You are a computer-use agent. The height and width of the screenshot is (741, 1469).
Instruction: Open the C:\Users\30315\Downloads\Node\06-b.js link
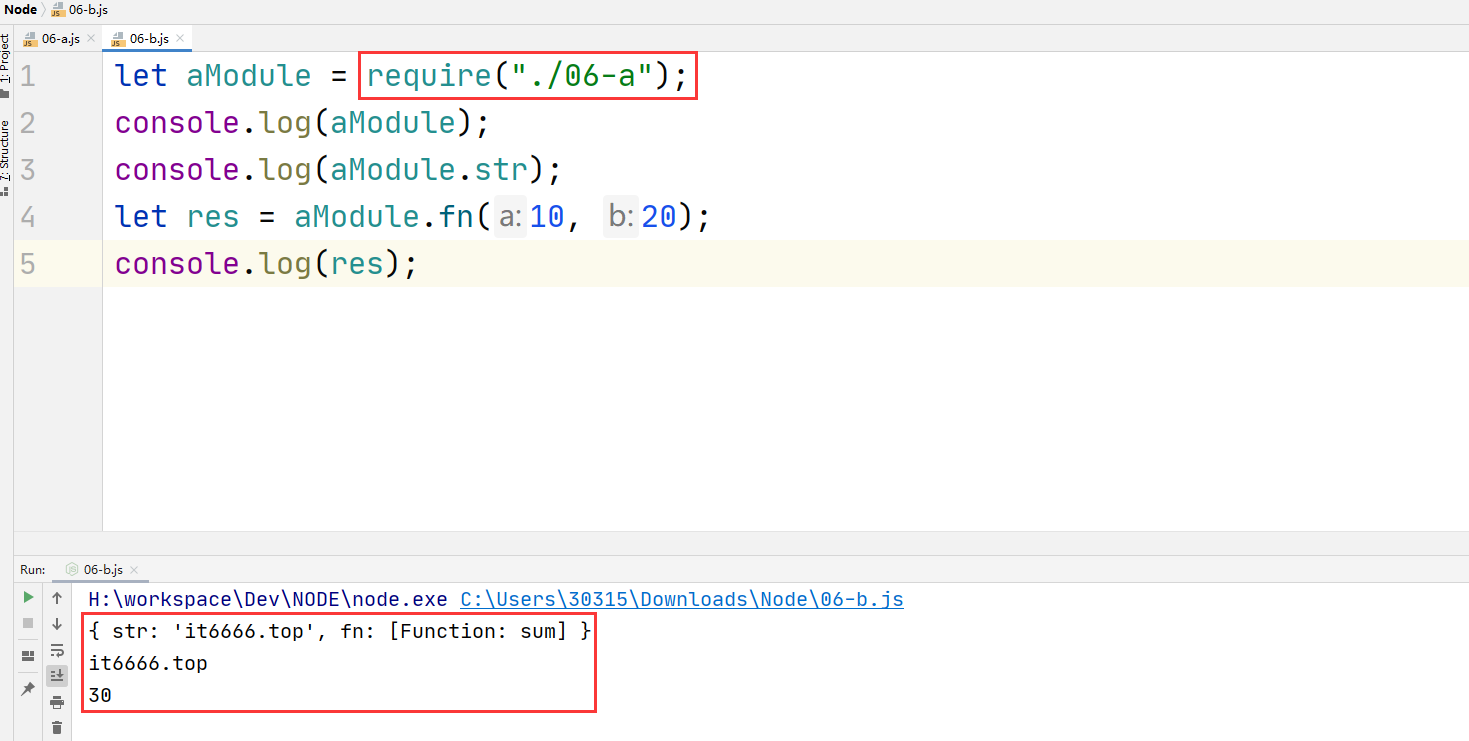(682, 599)
